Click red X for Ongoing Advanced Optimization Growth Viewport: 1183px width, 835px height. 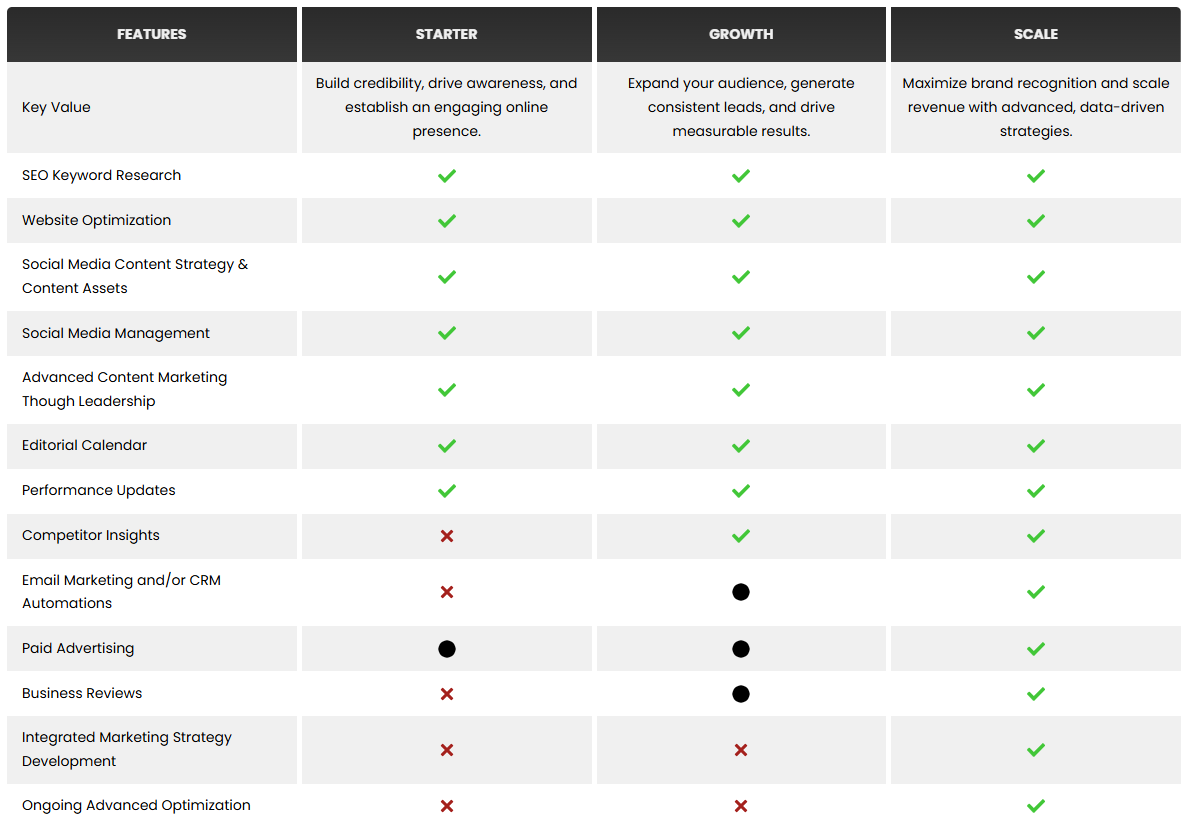coord(741,806)
